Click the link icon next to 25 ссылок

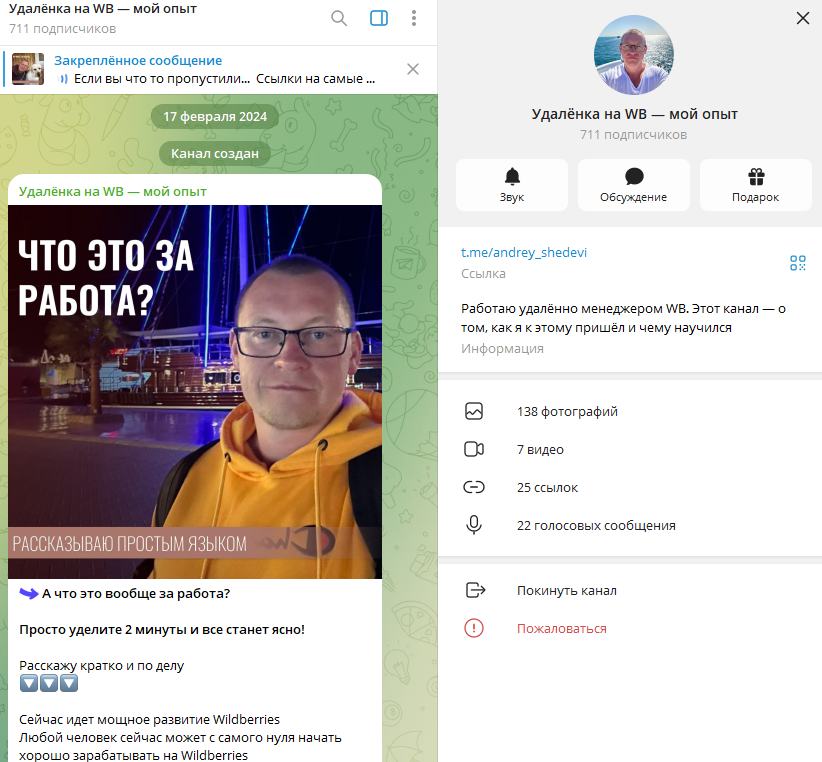[474, 487]
